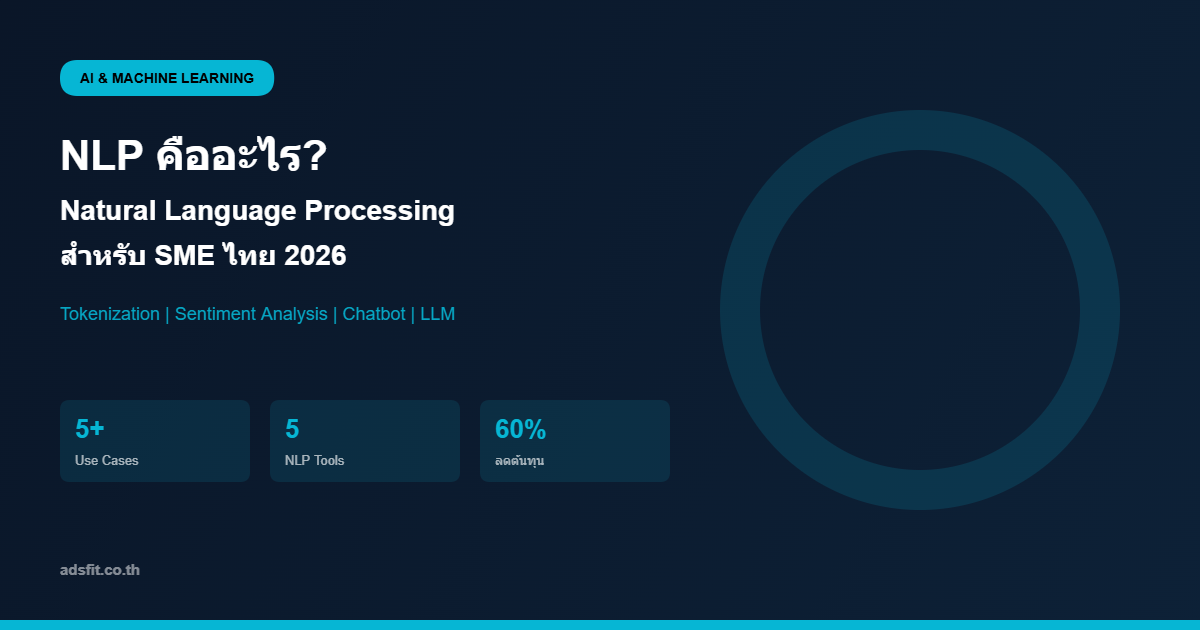Click the cyan progress bar at bottom
Screen dimensions: 1200x630
click(600, 622)
